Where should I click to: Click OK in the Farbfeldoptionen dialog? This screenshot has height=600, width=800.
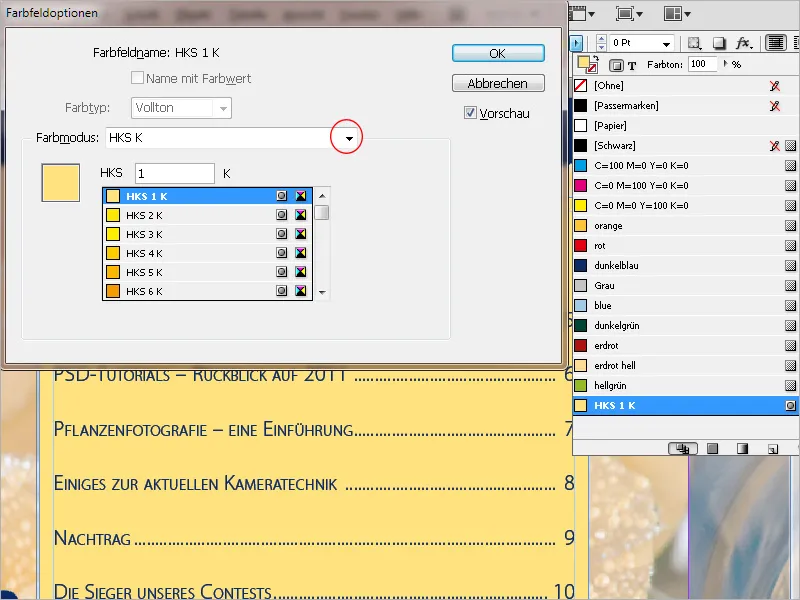pos(498,54)
